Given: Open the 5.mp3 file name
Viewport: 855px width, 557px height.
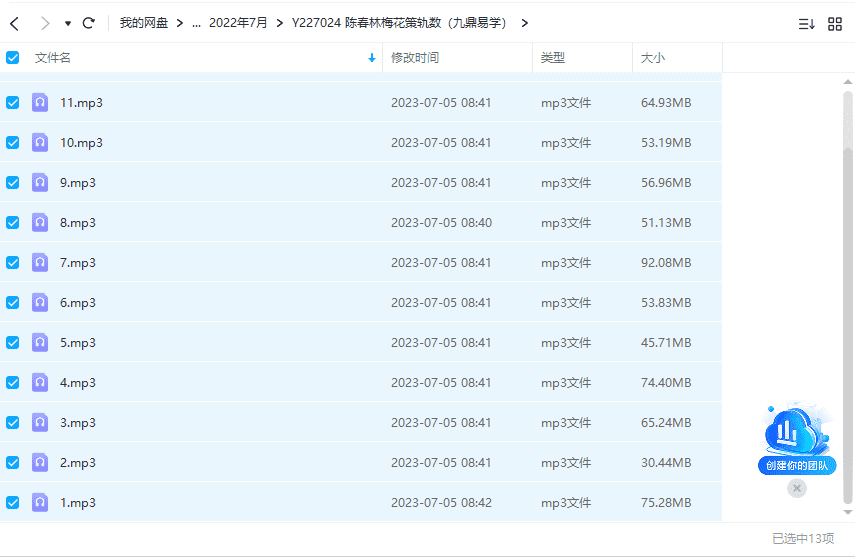Looking at the screenshot, I should 78,342.
